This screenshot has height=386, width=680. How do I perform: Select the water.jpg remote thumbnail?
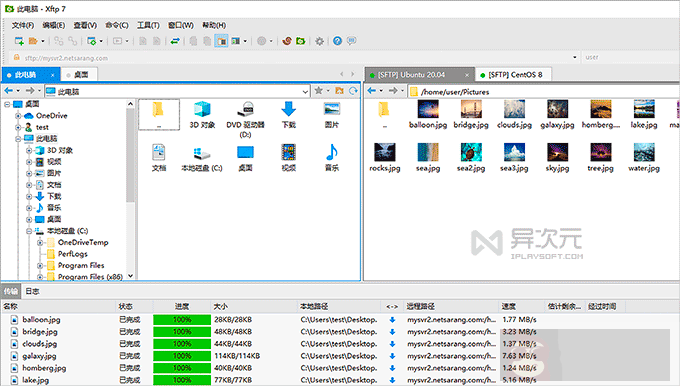click(x=644, y=158)
